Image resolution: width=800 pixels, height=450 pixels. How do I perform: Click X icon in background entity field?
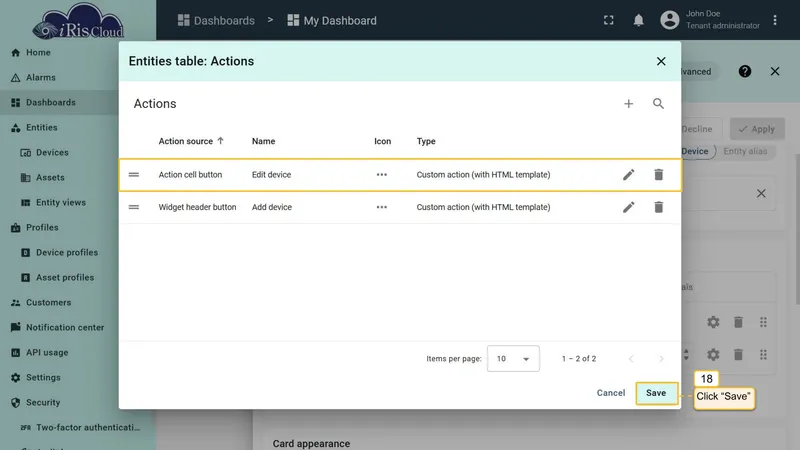pos(761,193)
